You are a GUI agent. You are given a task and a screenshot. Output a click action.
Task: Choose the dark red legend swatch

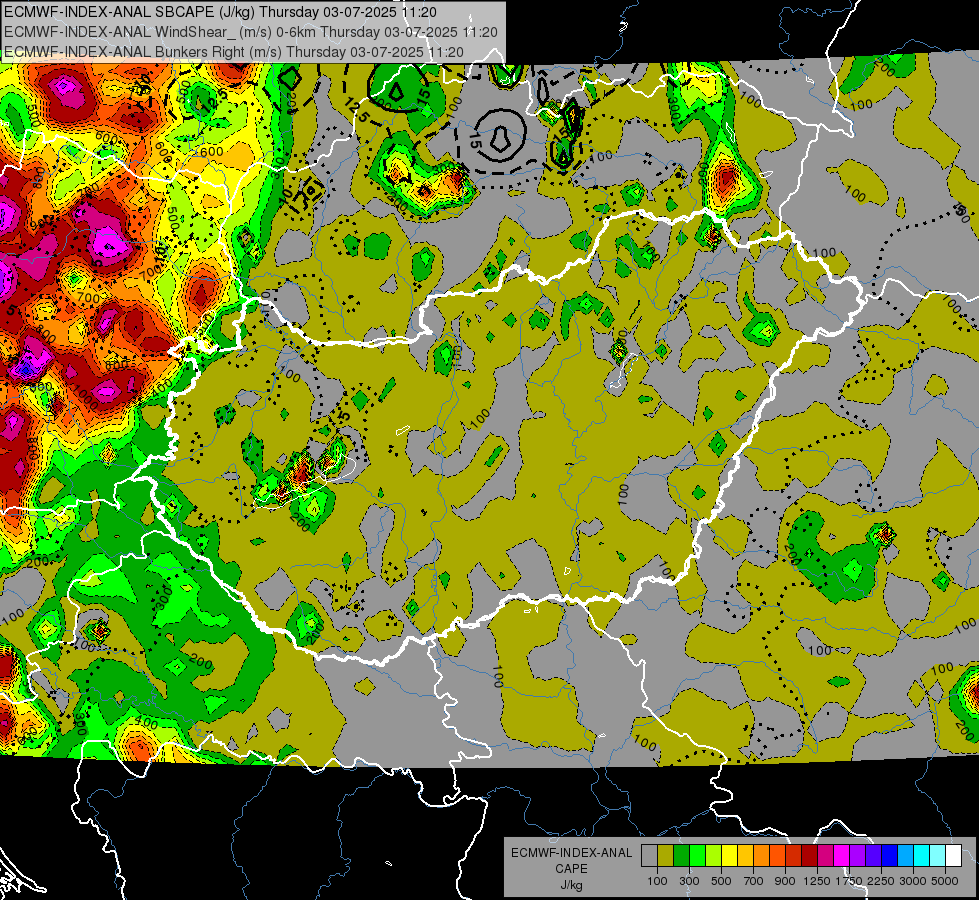(x=810, y=855)
